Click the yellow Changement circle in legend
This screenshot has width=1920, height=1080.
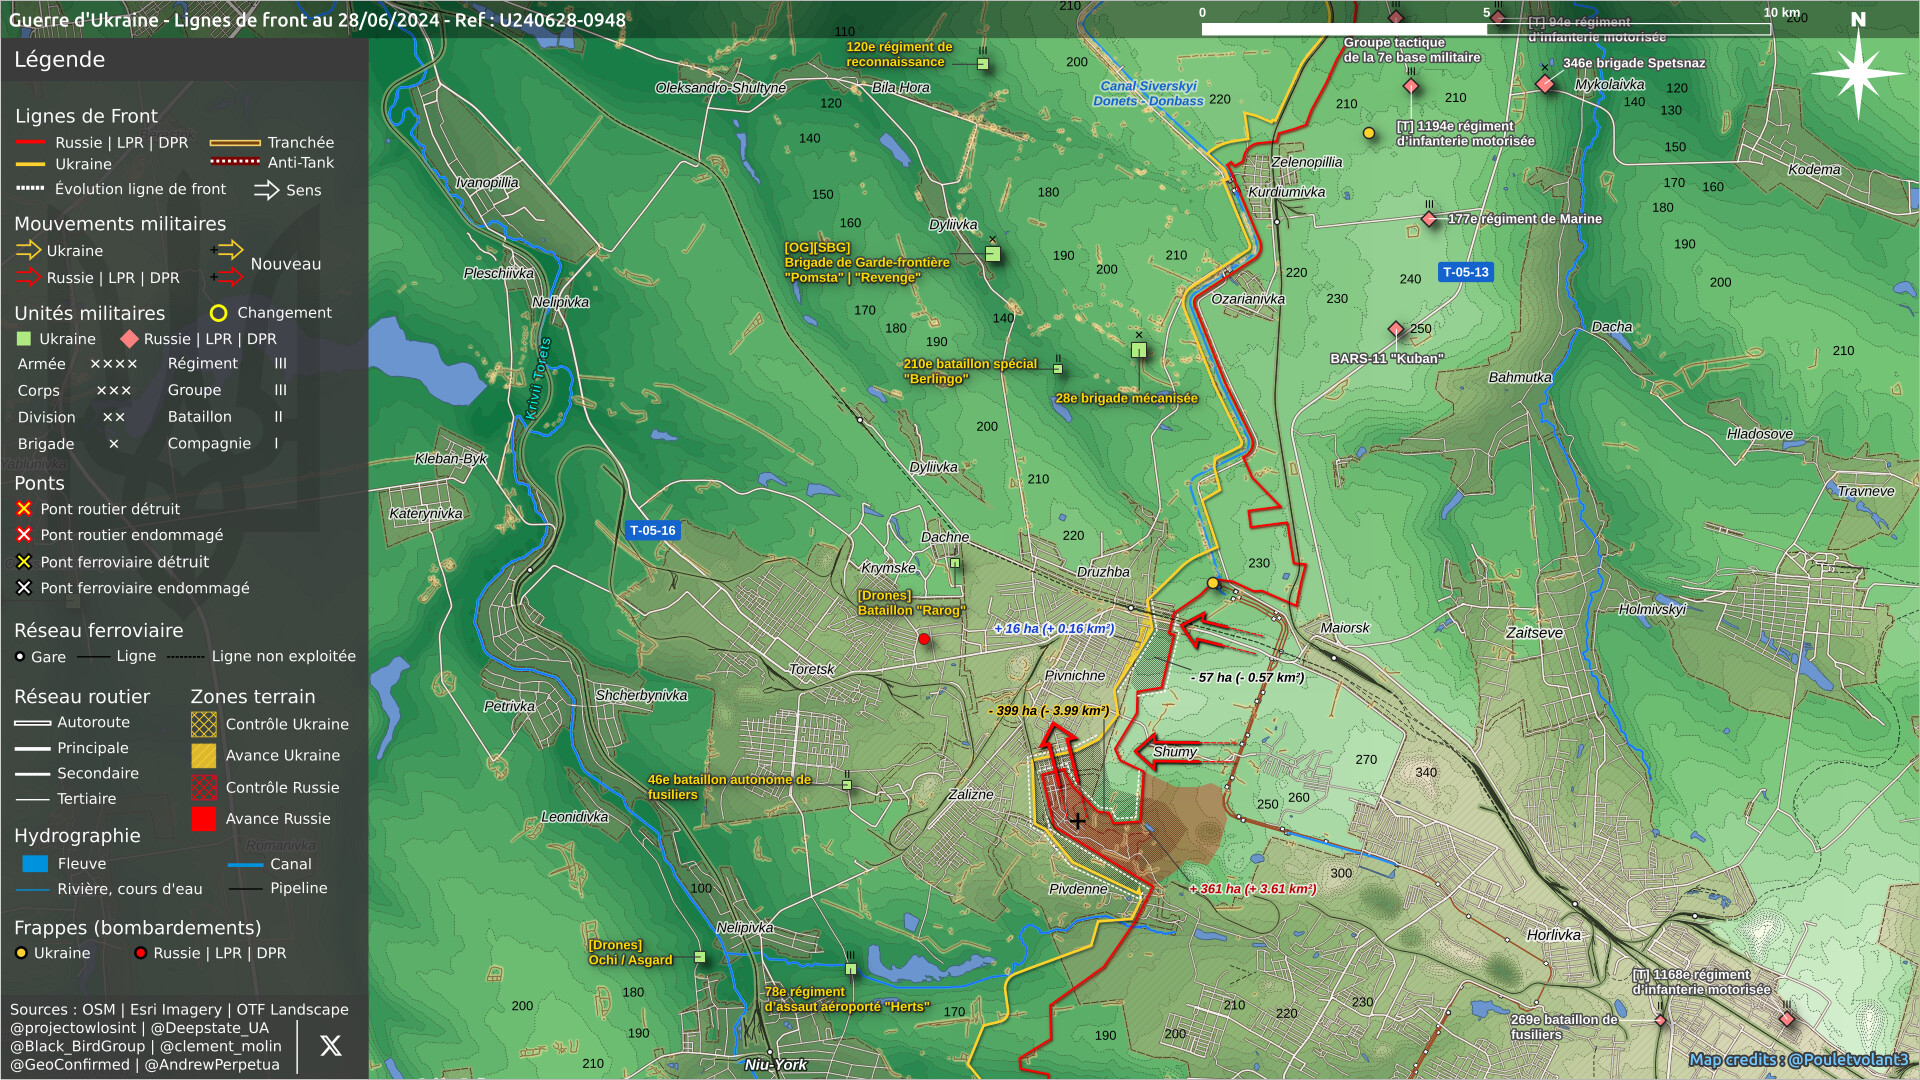point(218,313)
